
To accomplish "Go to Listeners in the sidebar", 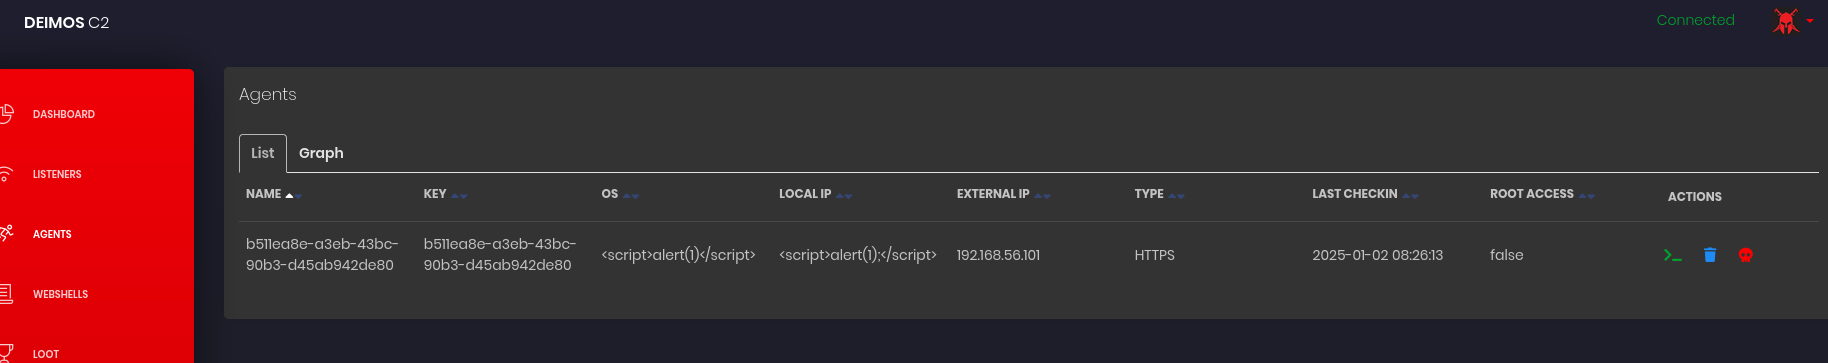I will tap(57, 174).
